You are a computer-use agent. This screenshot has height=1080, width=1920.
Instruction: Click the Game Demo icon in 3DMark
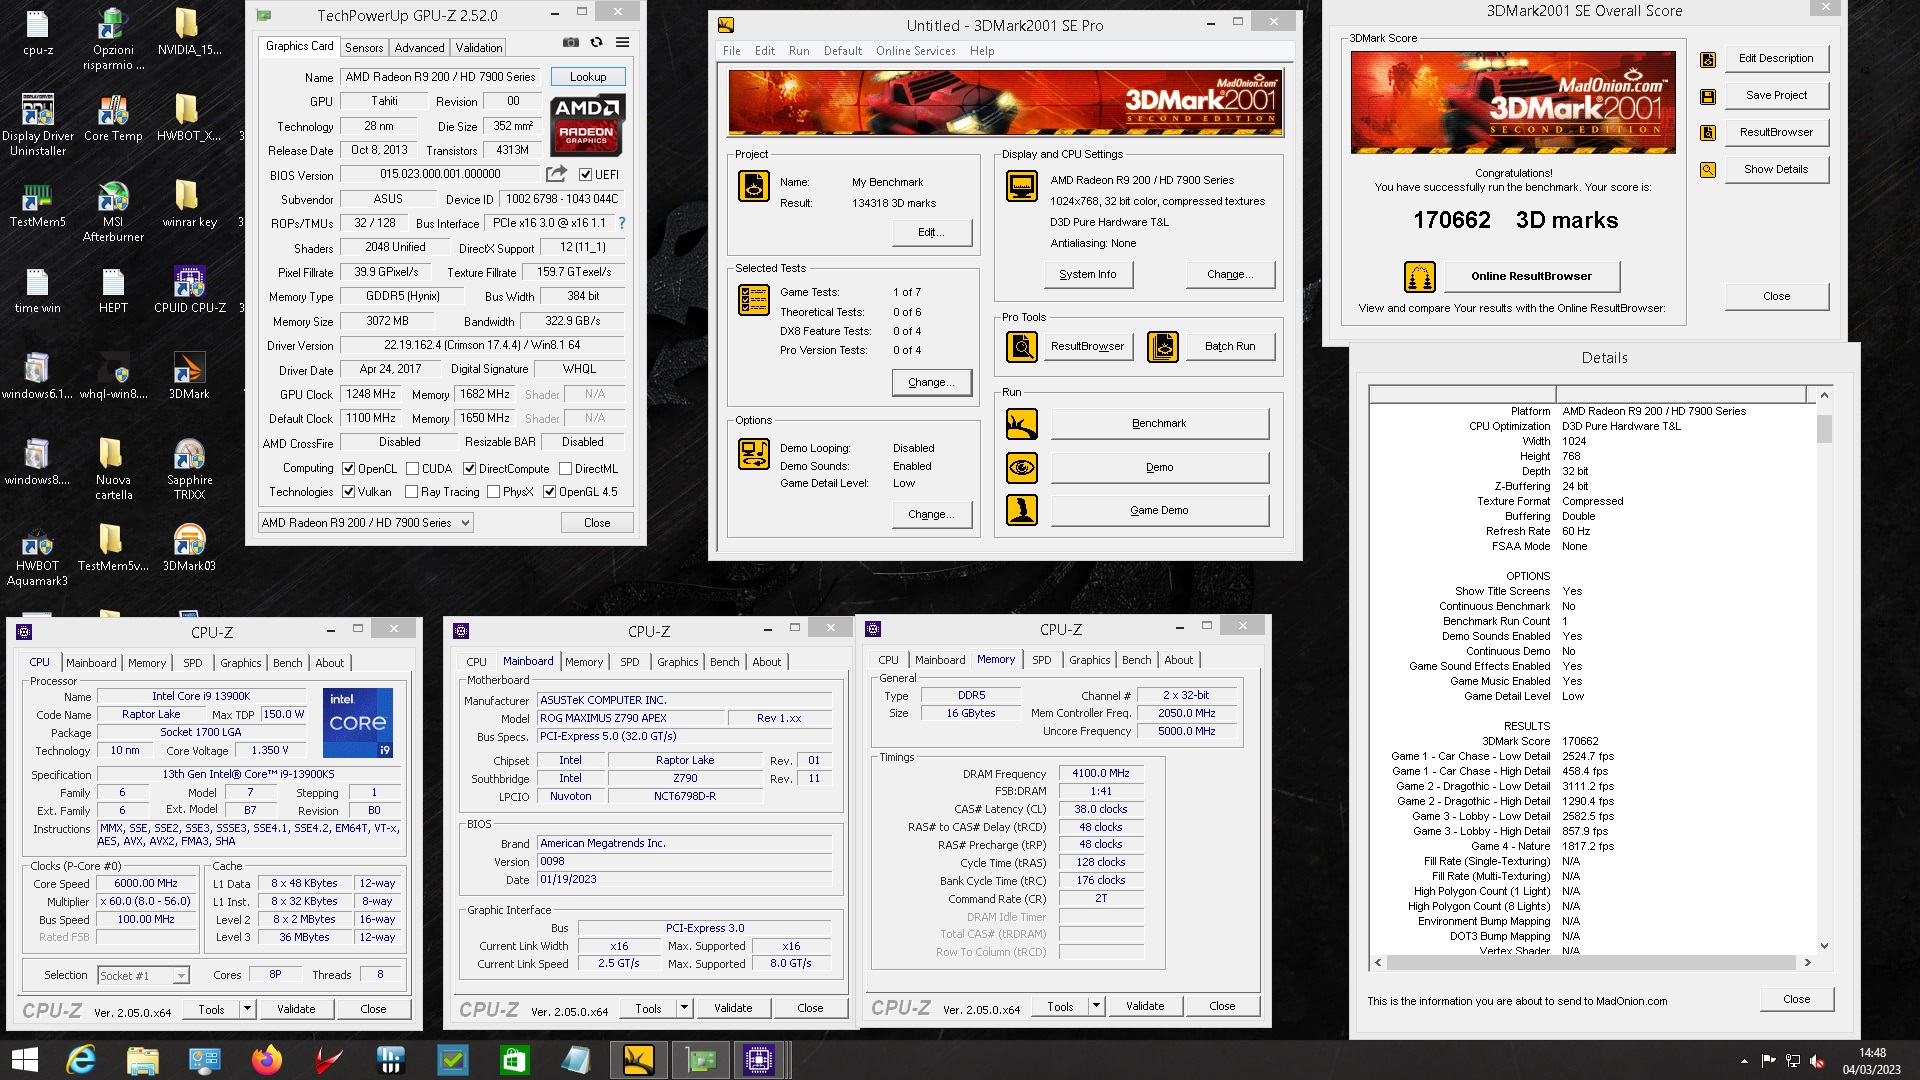click(1021, 510)
